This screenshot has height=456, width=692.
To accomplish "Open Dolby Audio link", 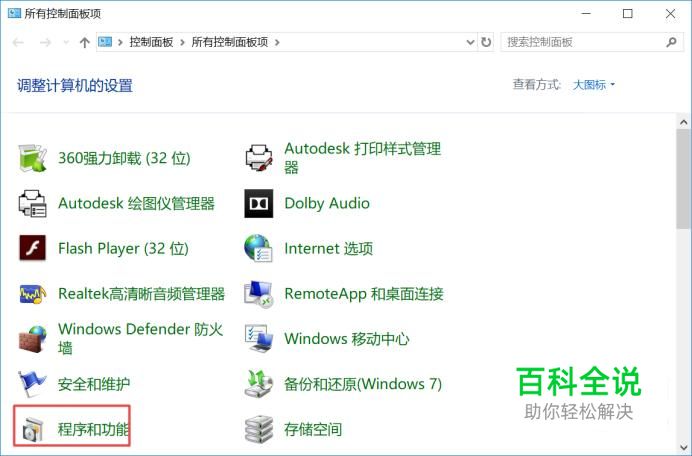I will (x=327, y=204).
